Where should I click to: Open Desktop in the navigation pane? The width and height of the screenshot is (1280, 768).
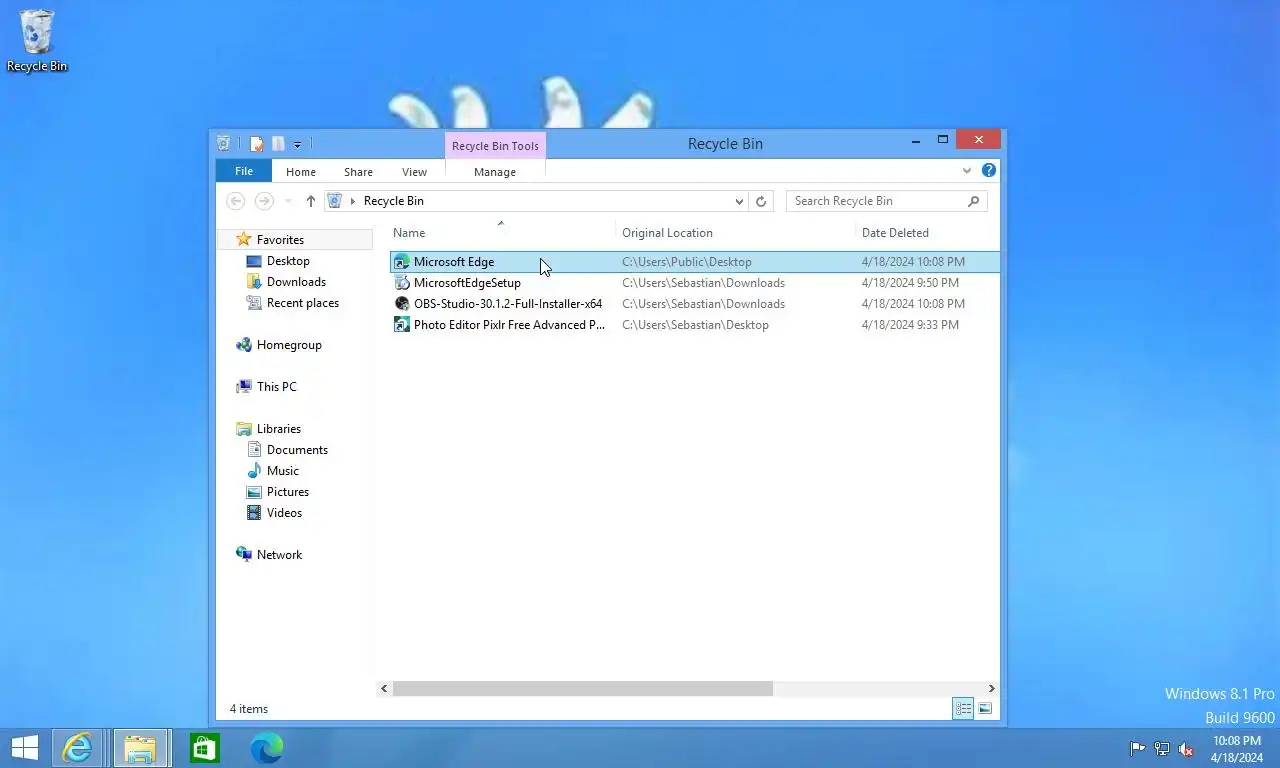(x=288, y=261)
